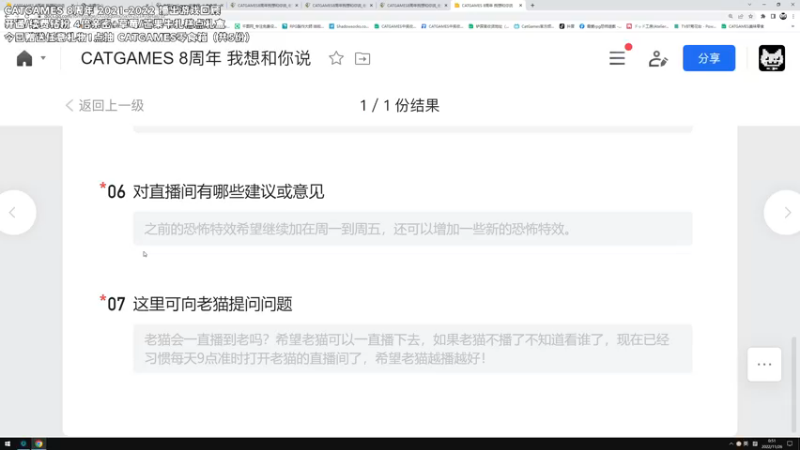Open the Chrome three-dot menu
800x450 pixels.
point(793,16)
